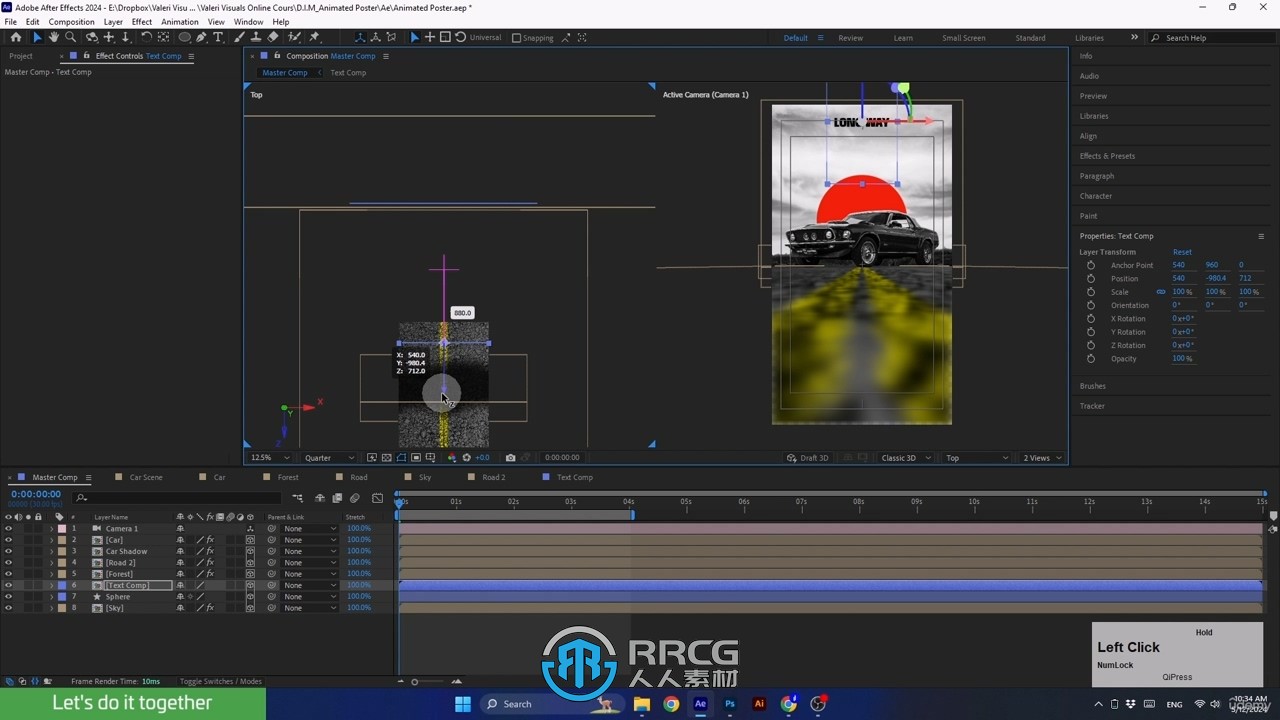The width and height of the screenshot is (1280, 720).
Task: Hide the Car Shadow layer
Action: tap(8, 551)
